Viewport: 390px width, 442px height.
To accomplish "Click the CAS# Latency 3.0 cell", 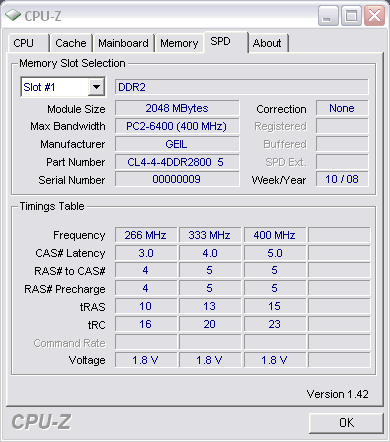I will [x=146, y=253].
